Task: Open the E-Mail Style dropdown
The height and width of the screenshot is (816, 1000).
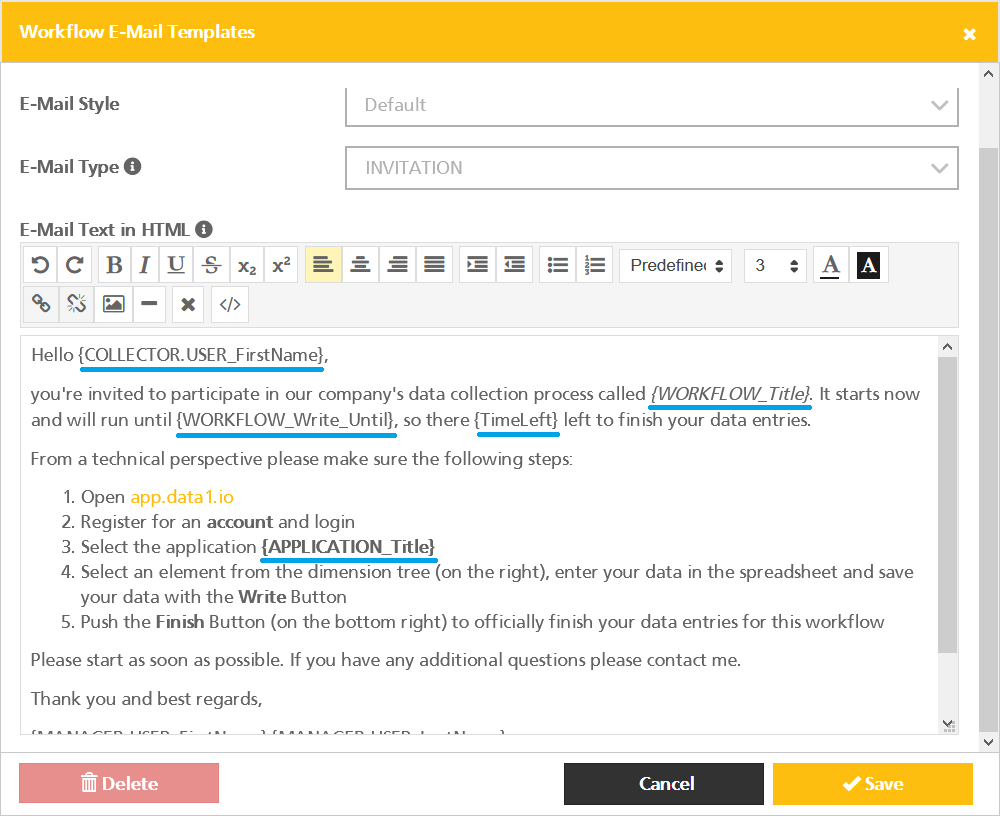Action: (651, 105)
